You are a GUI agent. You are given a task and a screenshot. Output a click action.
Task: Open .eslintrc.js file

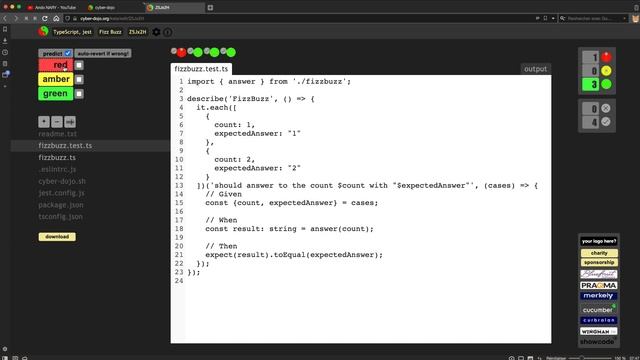tap(57, 169)
